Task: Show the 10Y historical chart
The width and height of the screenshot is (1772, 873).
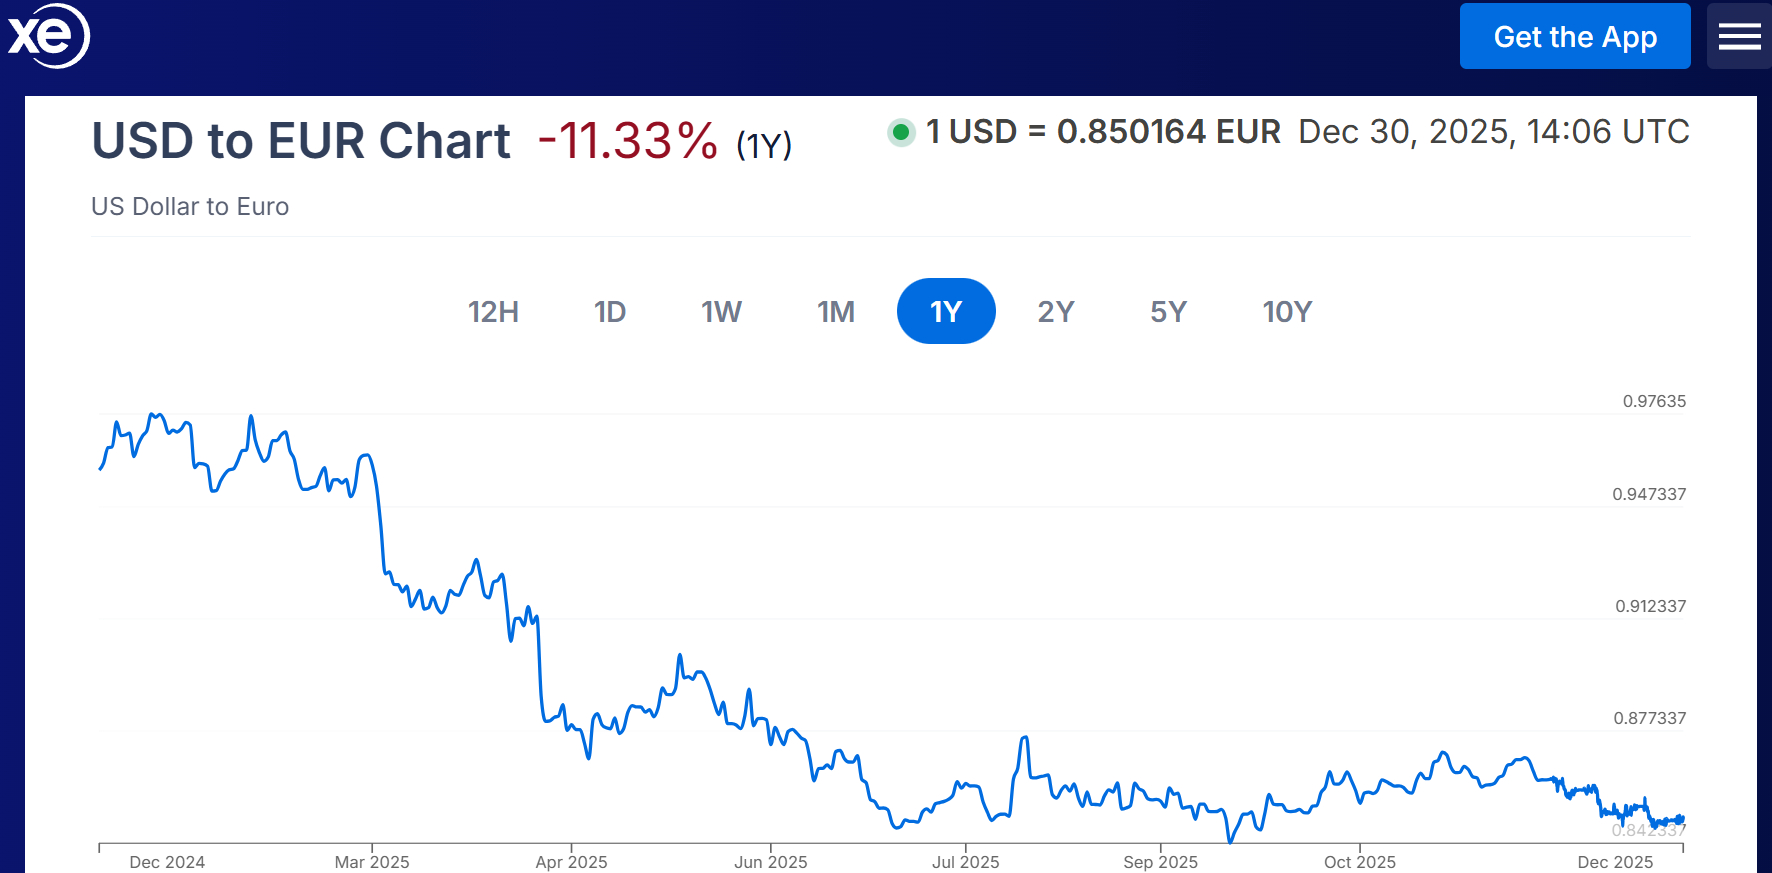Action: 1287,312
